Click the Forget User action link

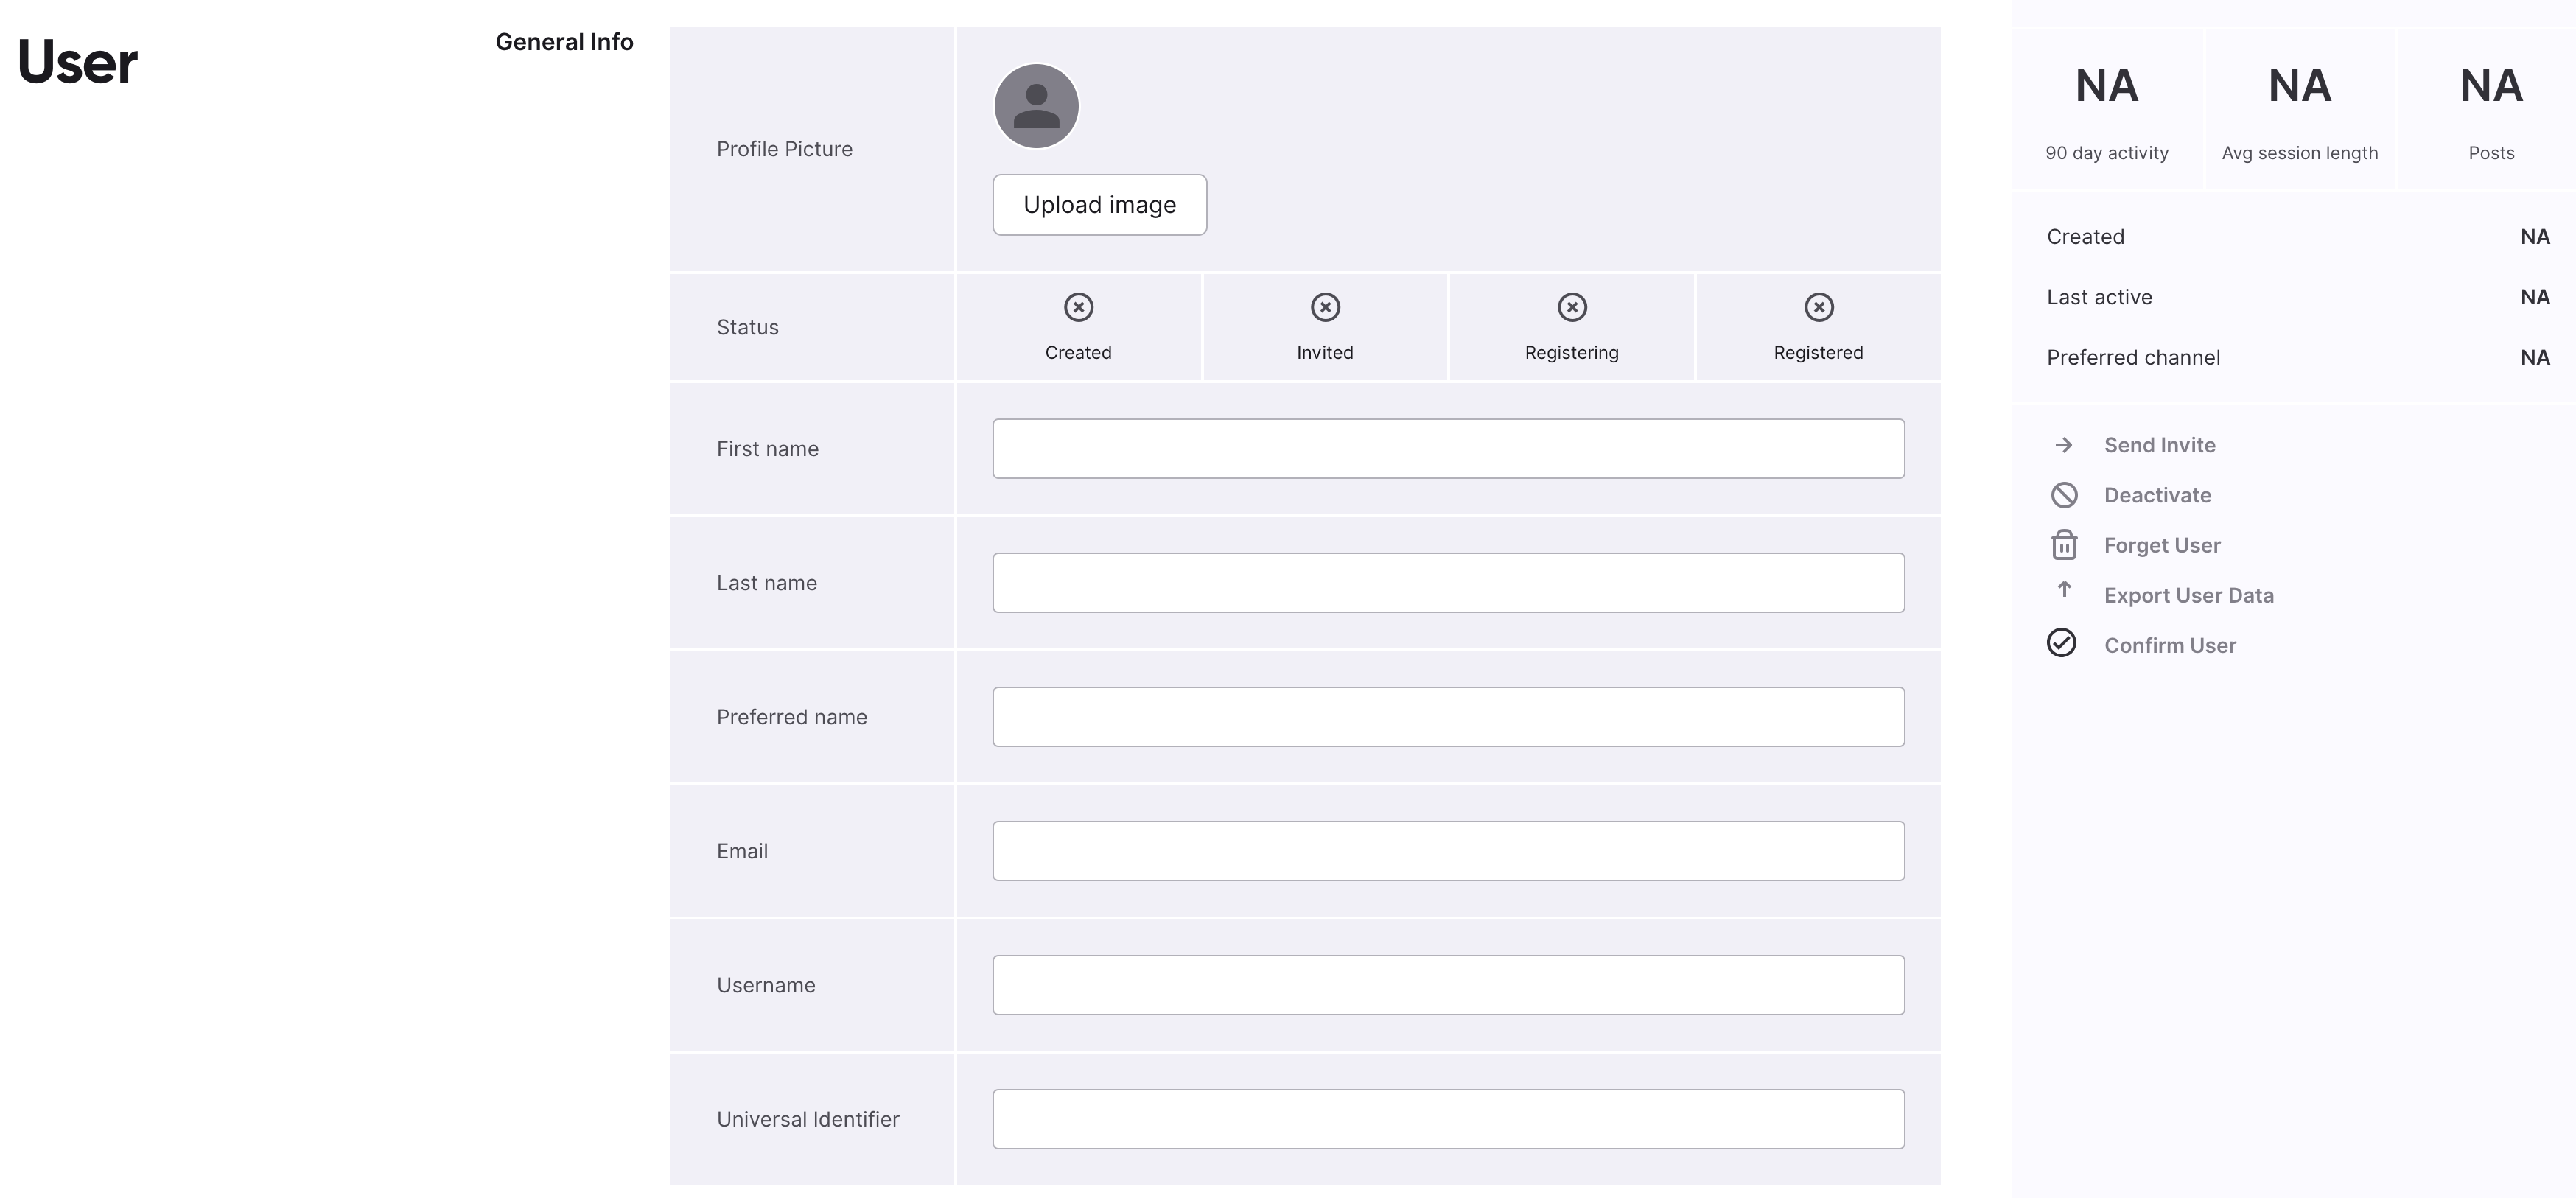tap(2162, 545)
